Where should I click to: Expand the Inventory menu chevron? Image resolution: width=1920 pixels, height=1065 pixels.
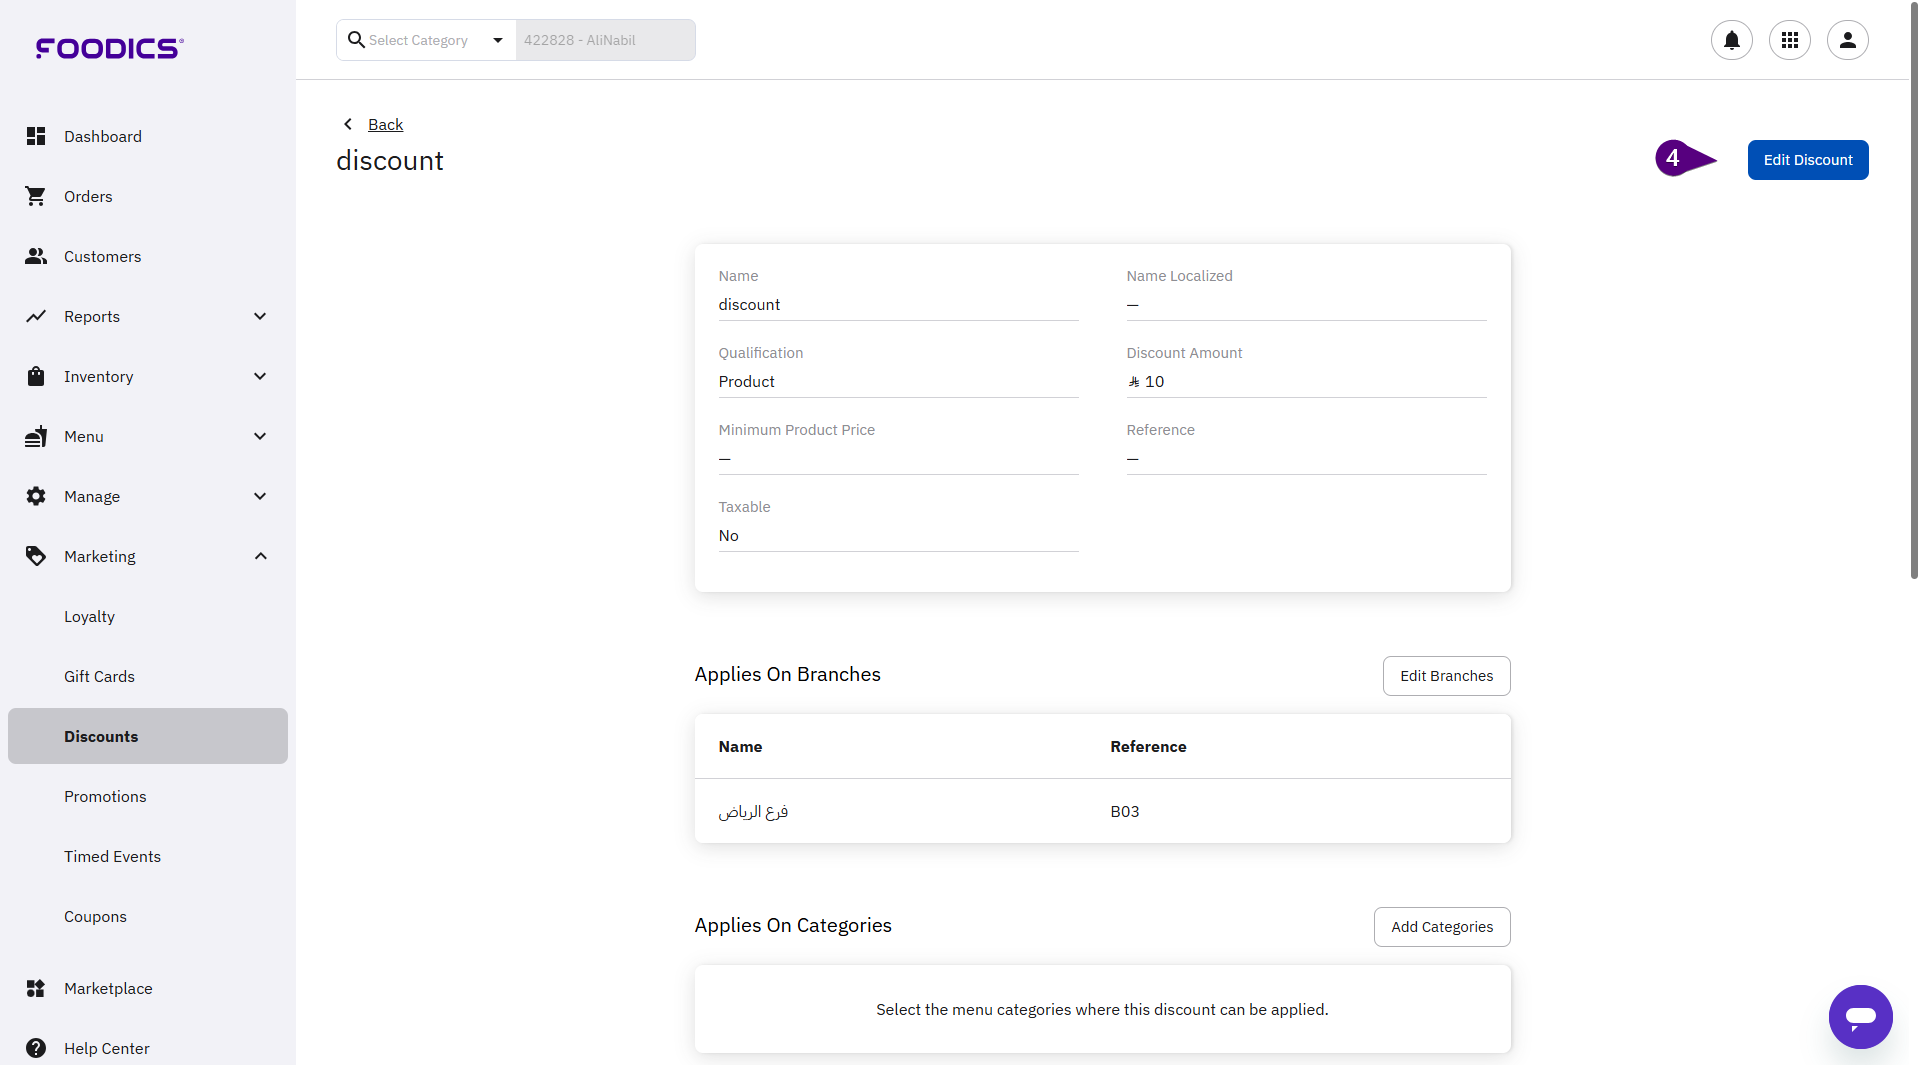(260, 376)
